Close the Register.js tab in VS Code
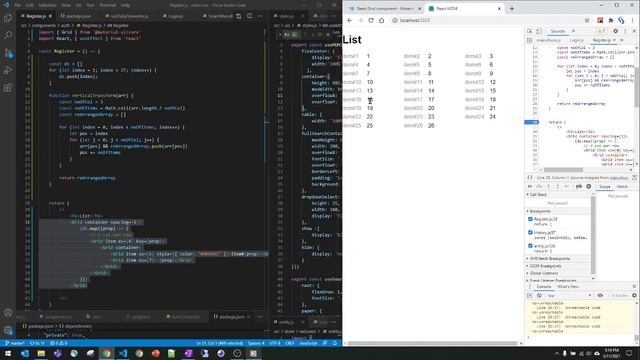This screenshot has width=640, height=360. [50, 16]
